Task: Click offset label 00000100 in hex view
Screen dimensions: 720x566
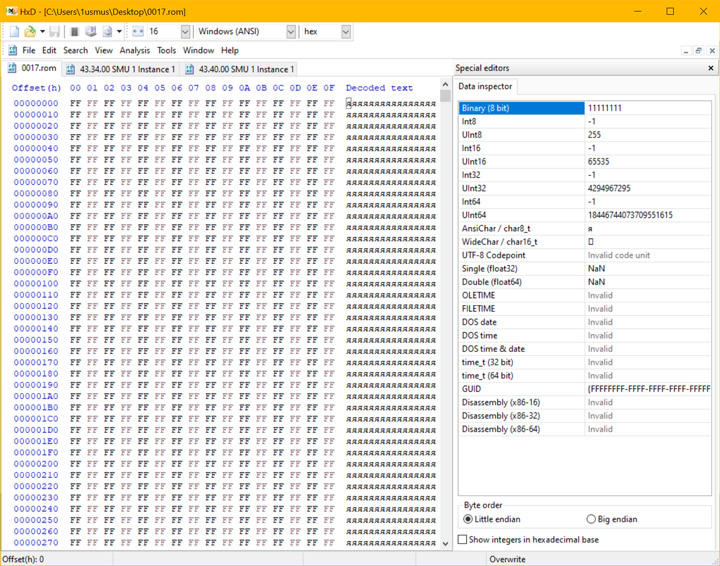Action: pos(36,283)
